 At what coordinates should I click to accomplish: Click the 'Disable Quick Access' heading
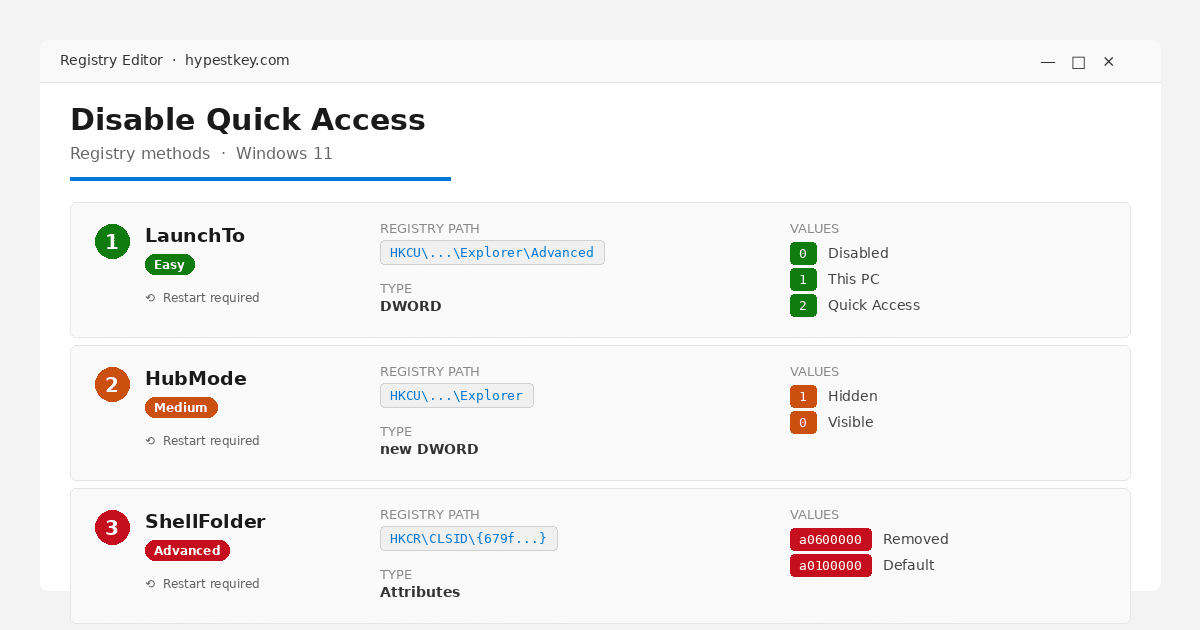[248, 120]
